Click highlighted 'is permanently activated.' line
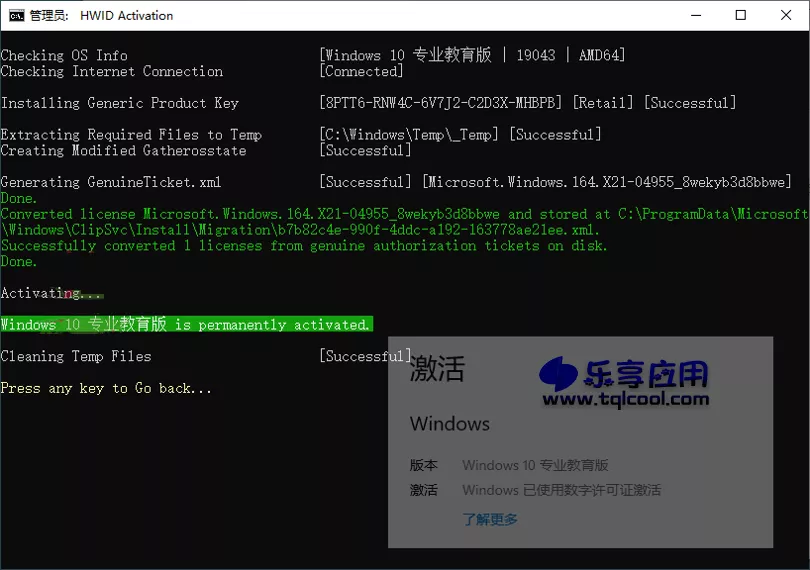 point(186,325)
